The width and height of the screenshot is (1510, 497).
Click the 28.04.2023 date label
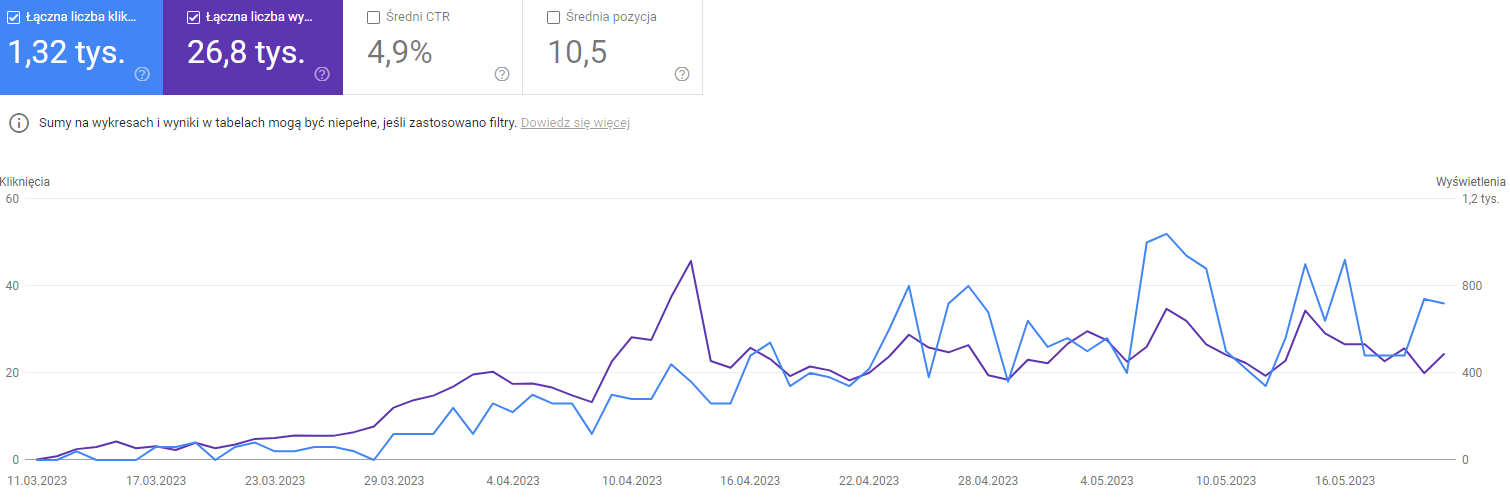(x=989, y=480)
